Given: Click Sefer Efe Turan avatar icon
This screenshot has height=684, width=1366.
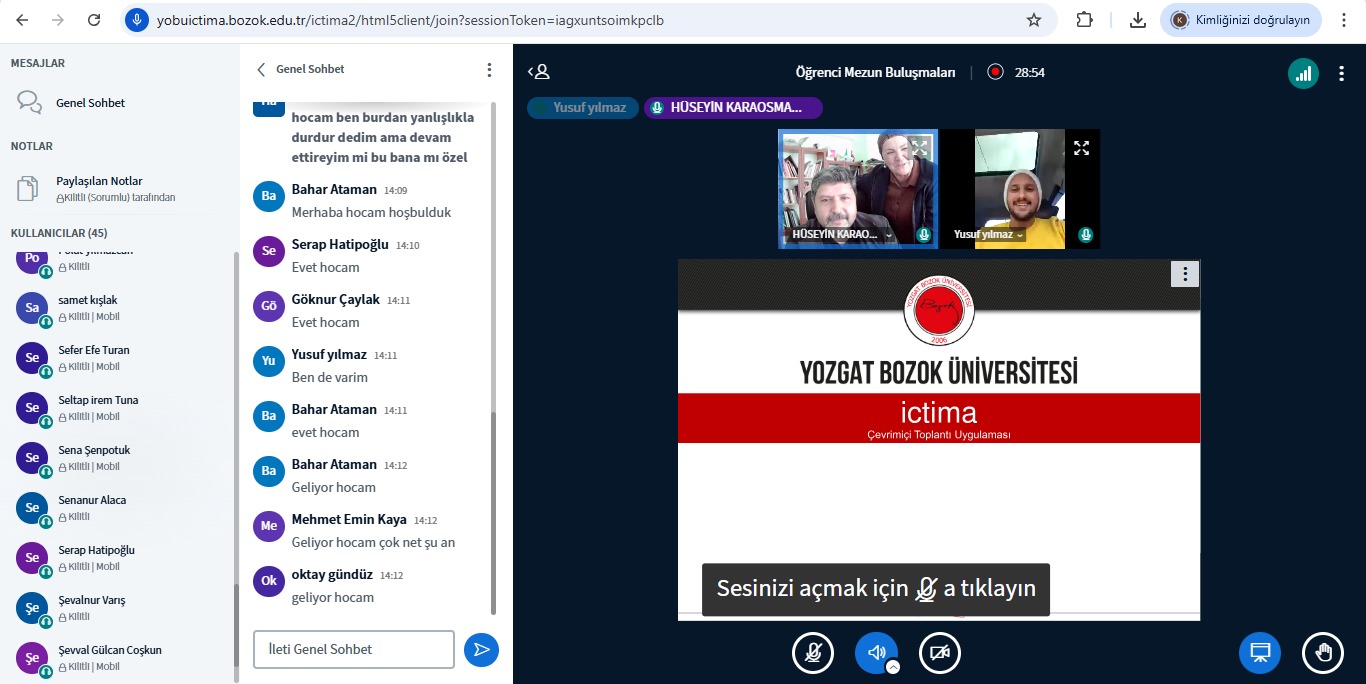Looking at the screenshot, I should coord(32,358).
